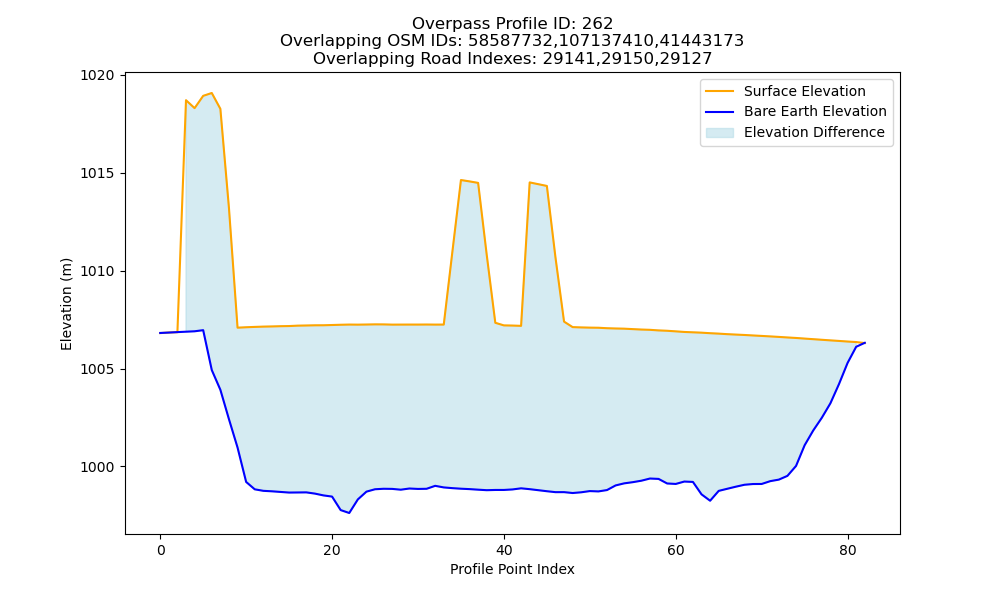Click the 1020 y-axis tick label
The width and height of the screenshot is (1000, 600).
[x=97, y=76]
